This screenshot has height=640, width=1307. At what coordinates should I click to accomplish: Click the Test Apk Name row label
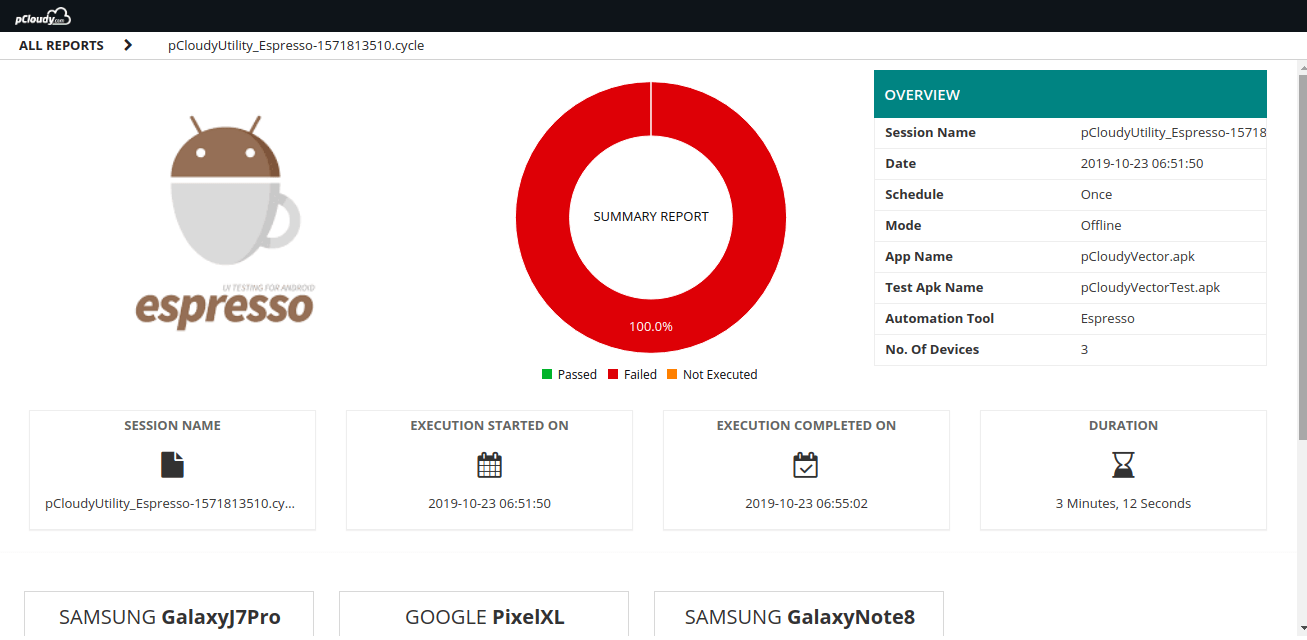(x=934, y=288)
